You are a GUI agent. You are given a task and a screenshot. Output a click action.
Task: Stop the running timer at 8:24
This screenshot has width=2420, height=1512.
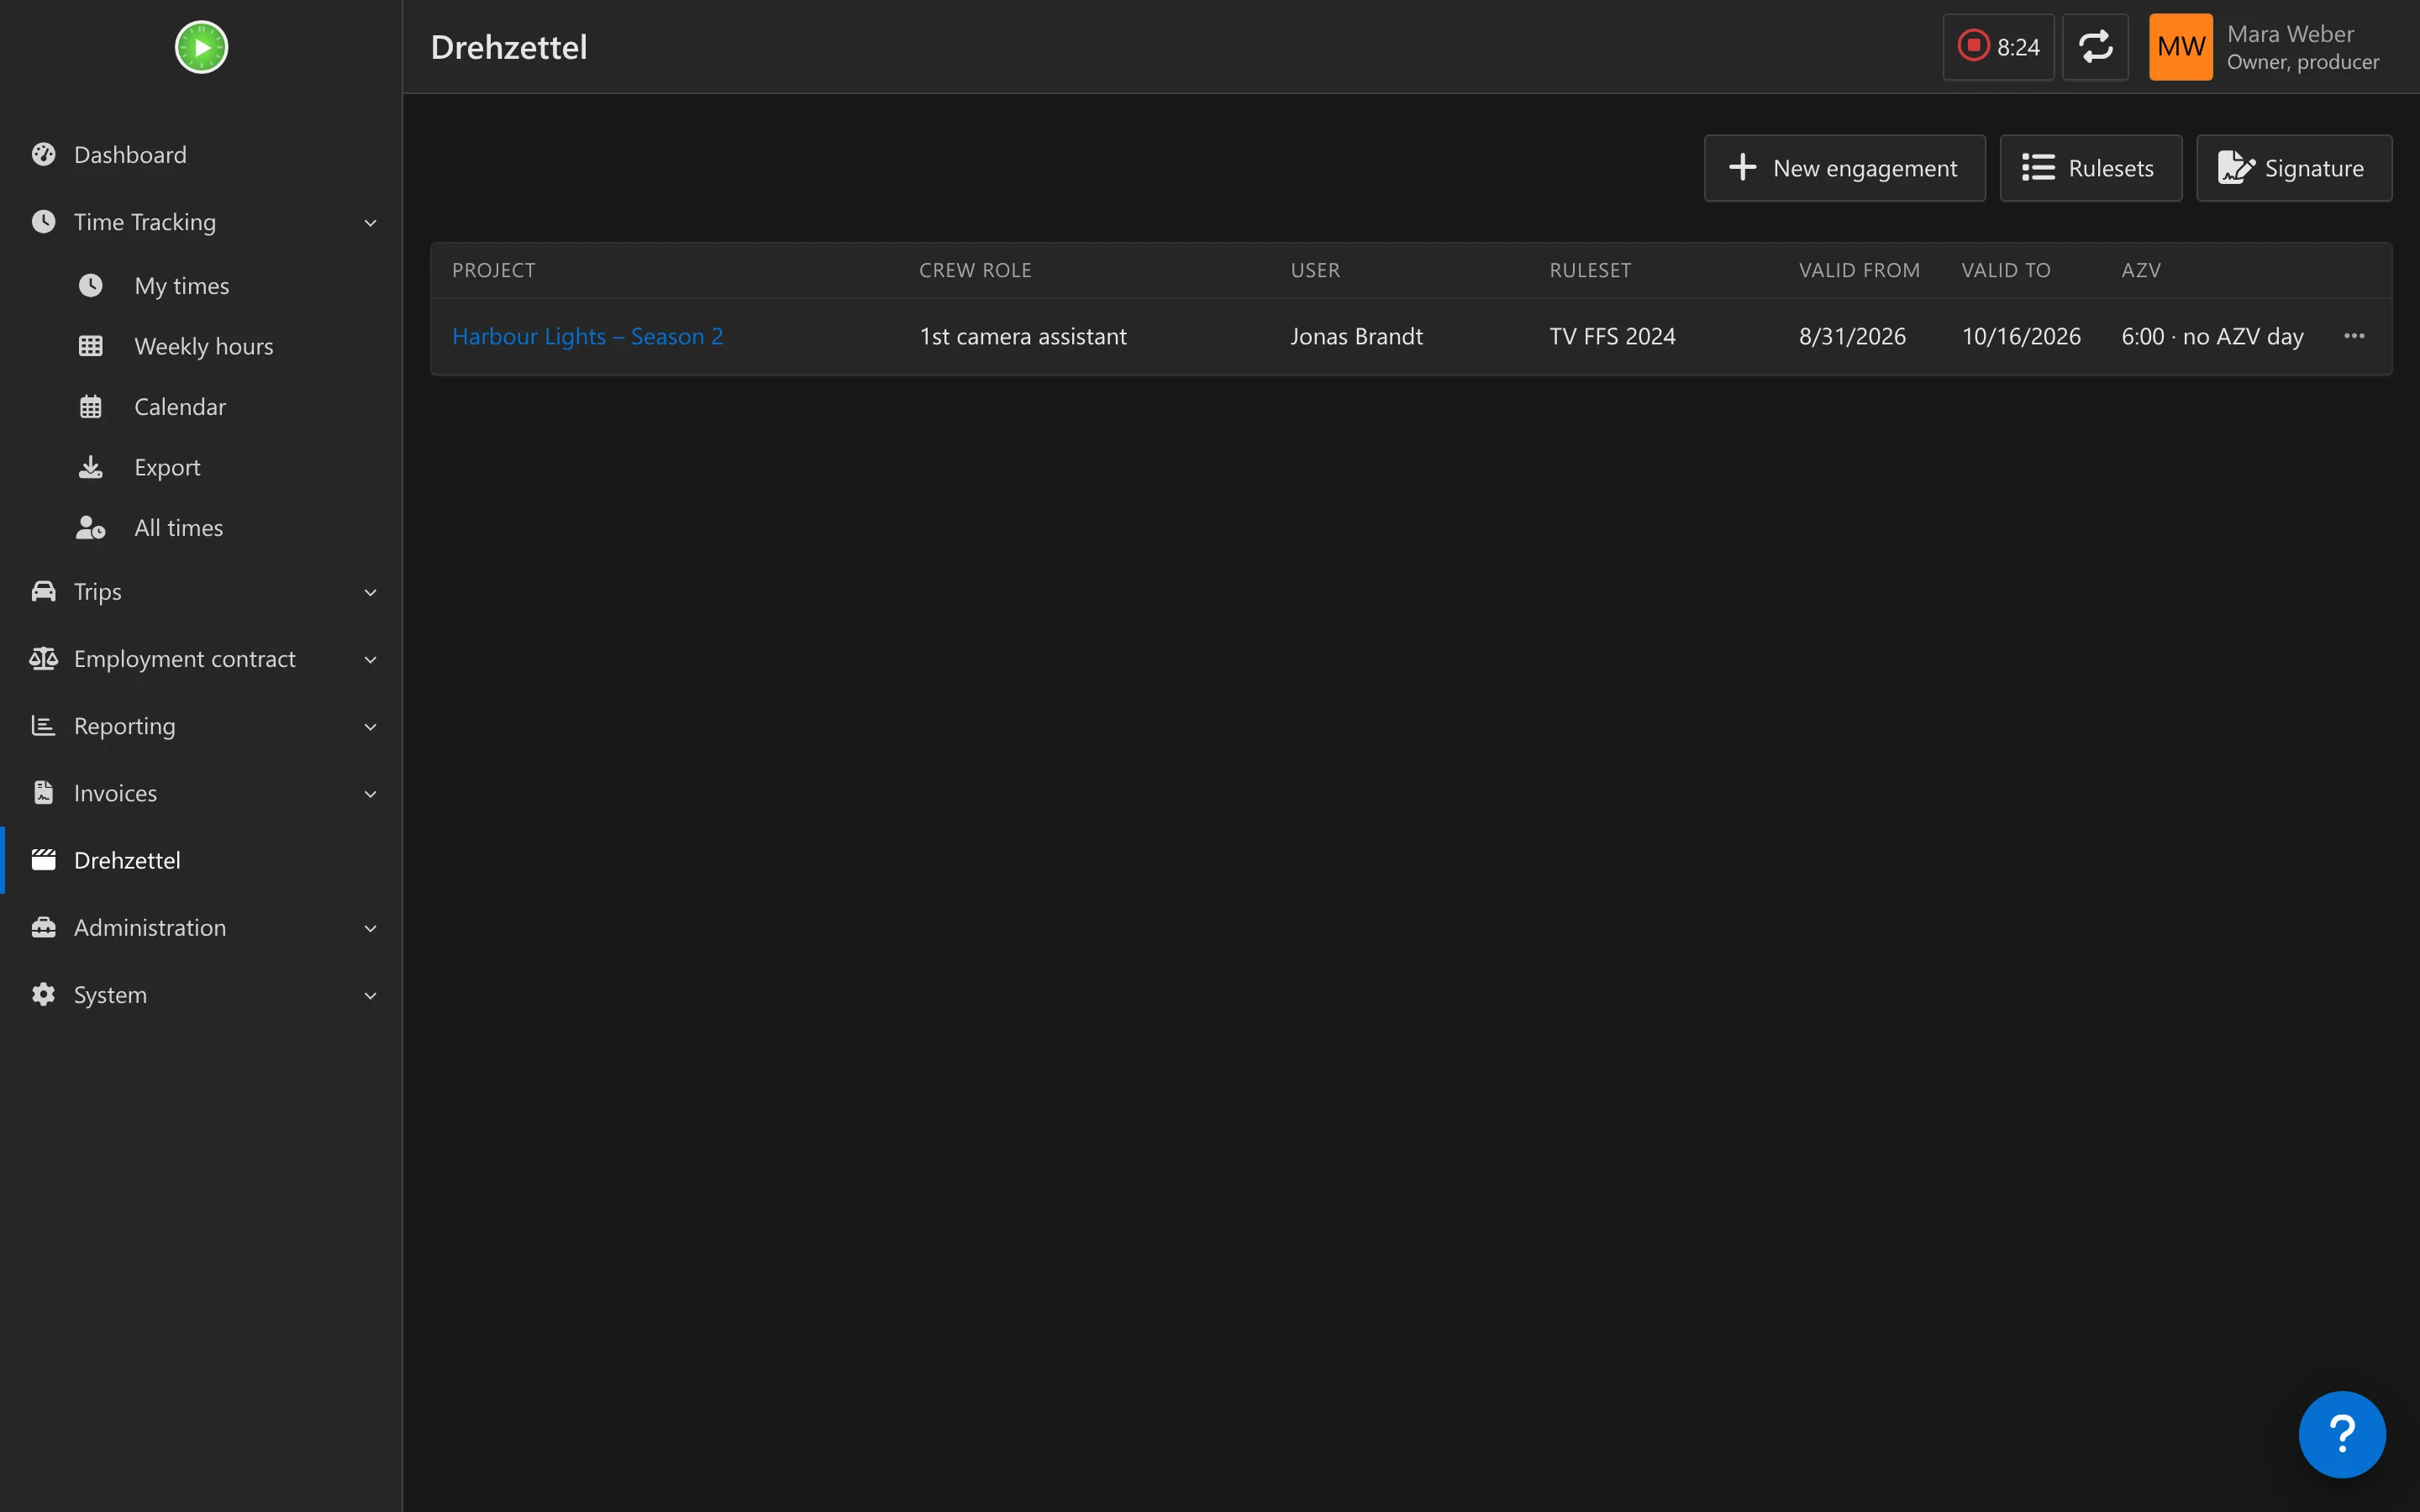tap(1997, 47)
